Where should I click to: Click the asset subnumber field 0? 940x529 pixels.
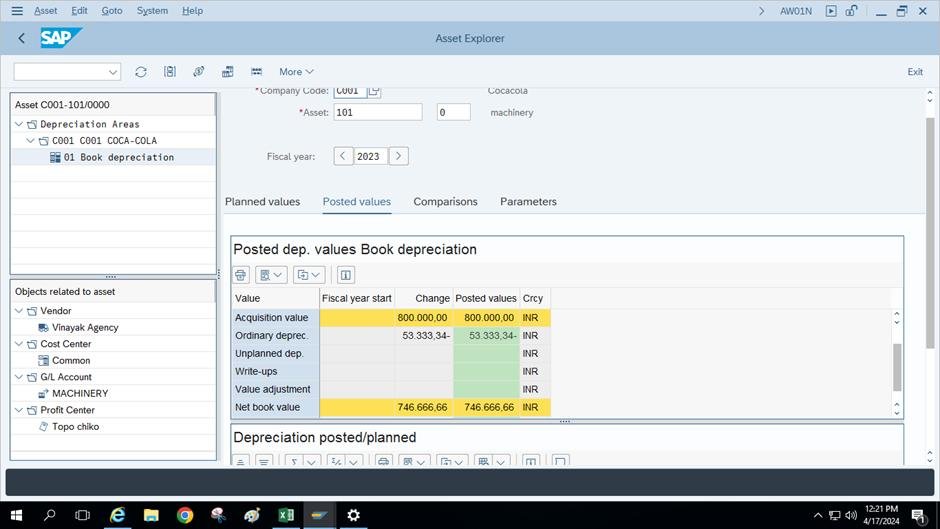pyautogui.click(x=454, y=112)
